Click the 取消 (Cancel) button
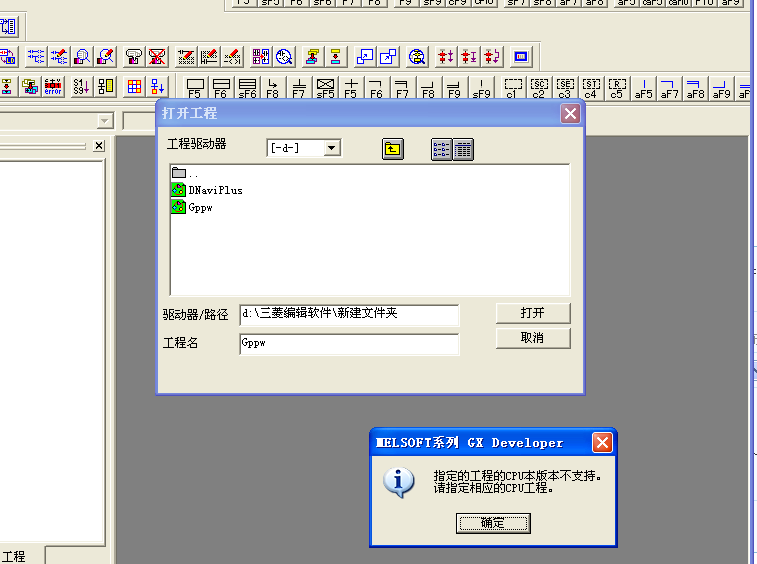The width and height of the screenshot is (757, 564). (x=533, y=338)
